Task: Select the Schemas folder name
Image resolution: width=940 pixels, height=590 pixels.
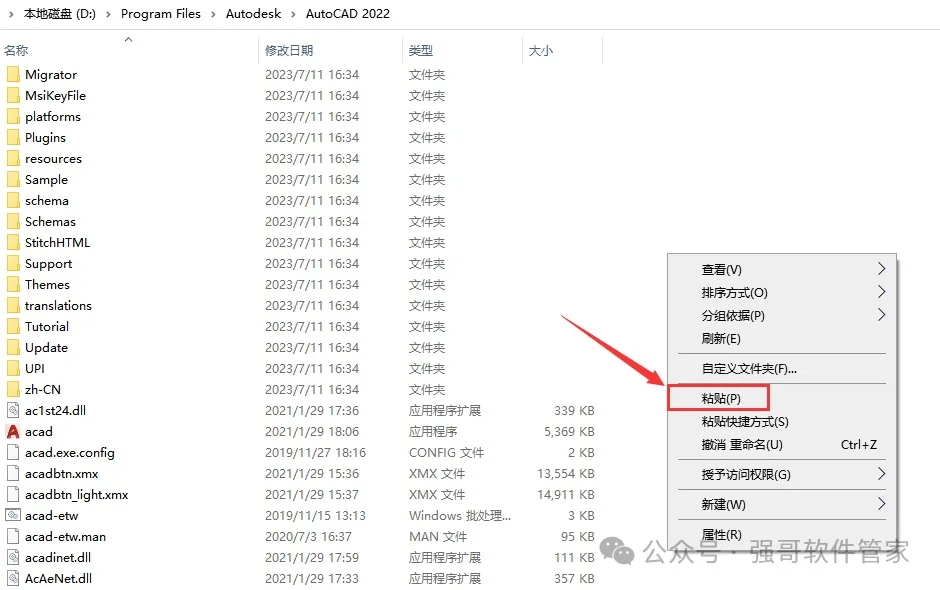Action: click(50, 221)
